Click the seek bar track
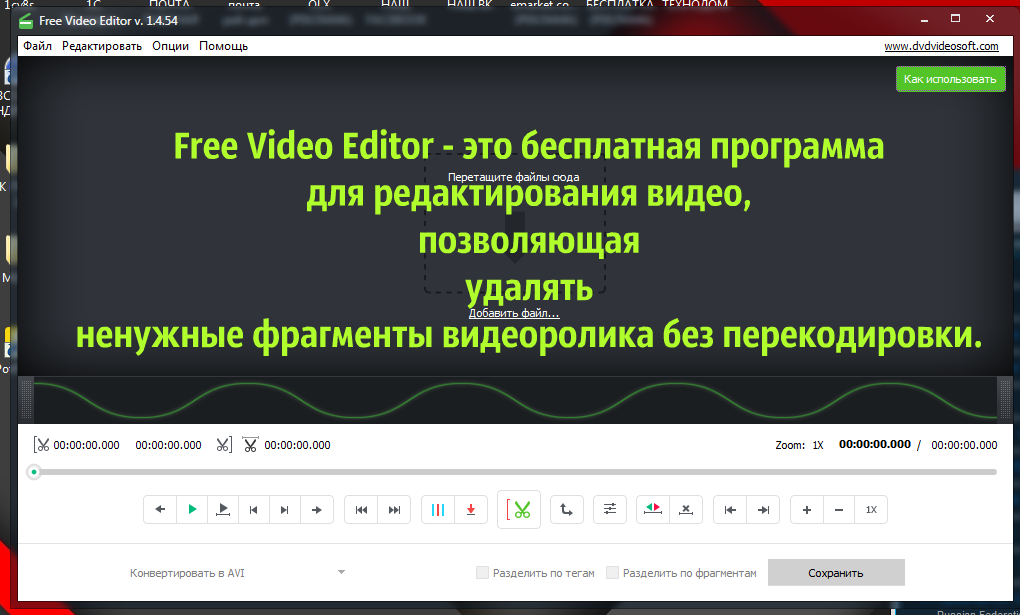The width and height of the screenshot is (1020, 615). [514, 472]
